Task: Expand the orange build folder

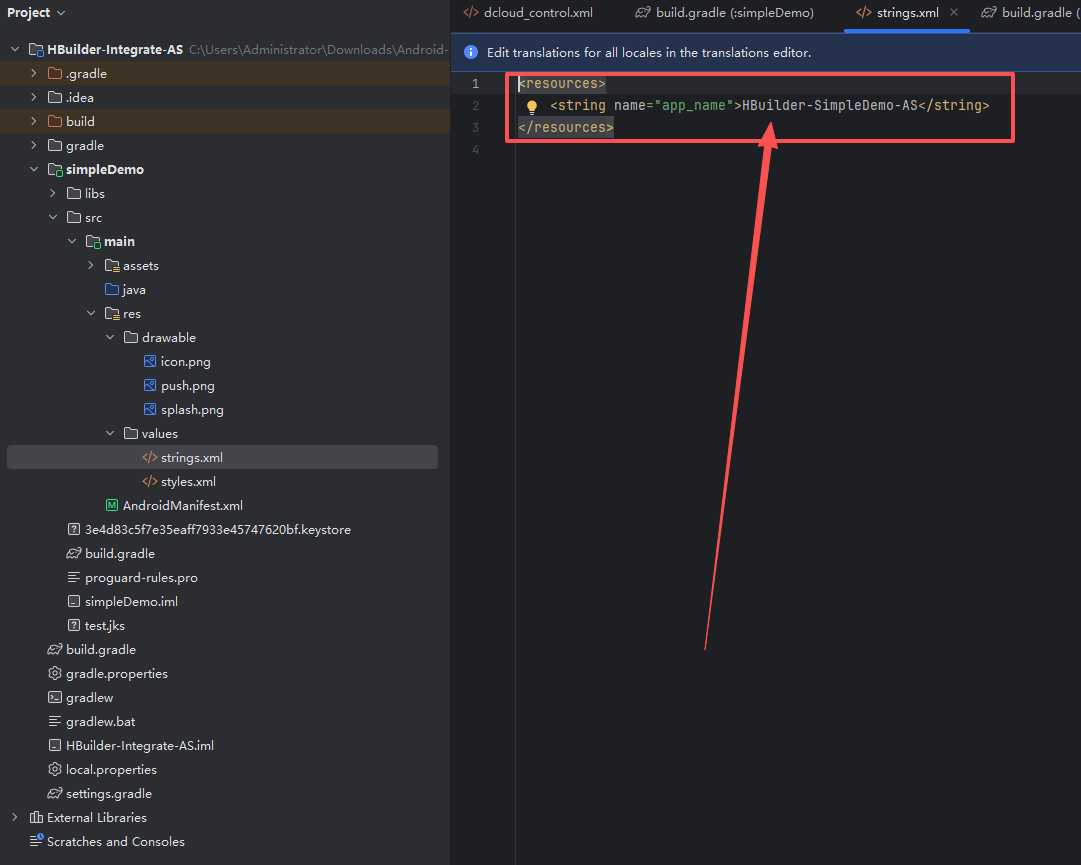Action: tap(34, 121)
